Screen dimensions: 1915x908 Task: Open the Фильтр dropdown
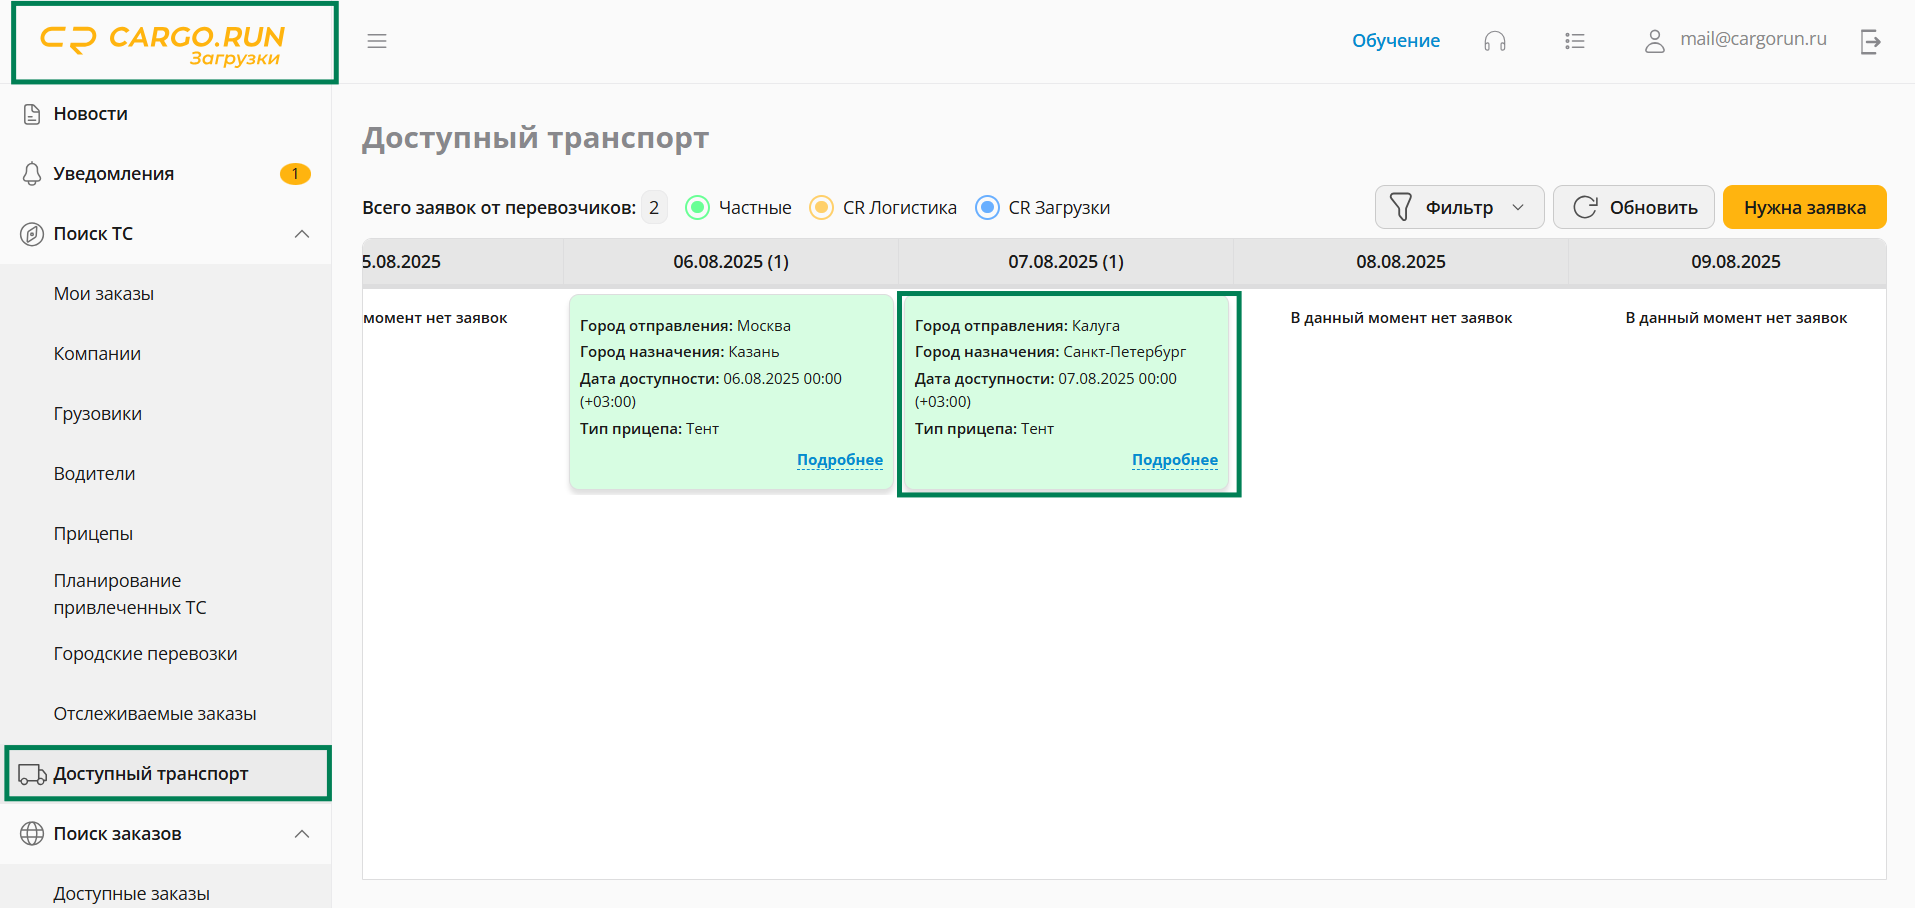(x=1459, y=207)
